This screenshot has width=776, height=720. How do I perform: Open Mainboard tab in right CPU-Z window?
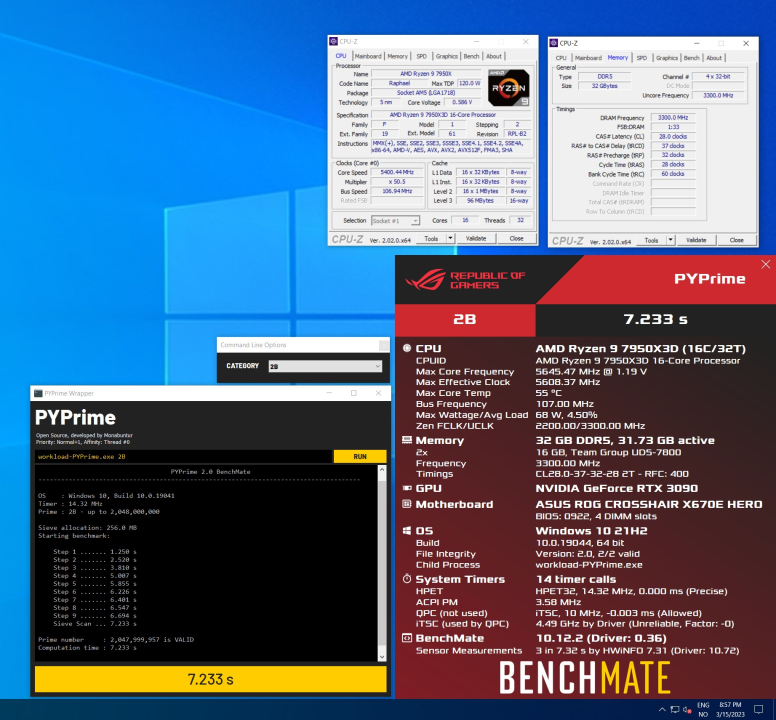[x=588, y=58]
